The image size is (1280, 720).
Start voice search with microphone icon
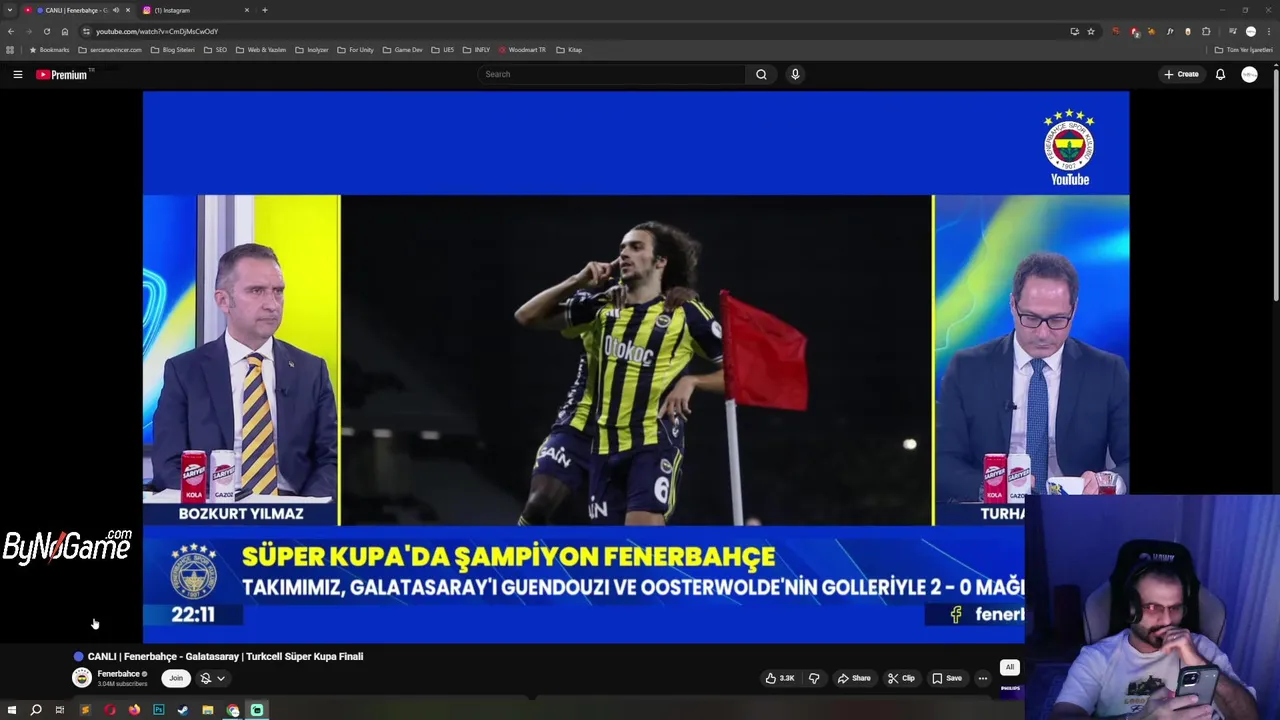click(795, 74)
